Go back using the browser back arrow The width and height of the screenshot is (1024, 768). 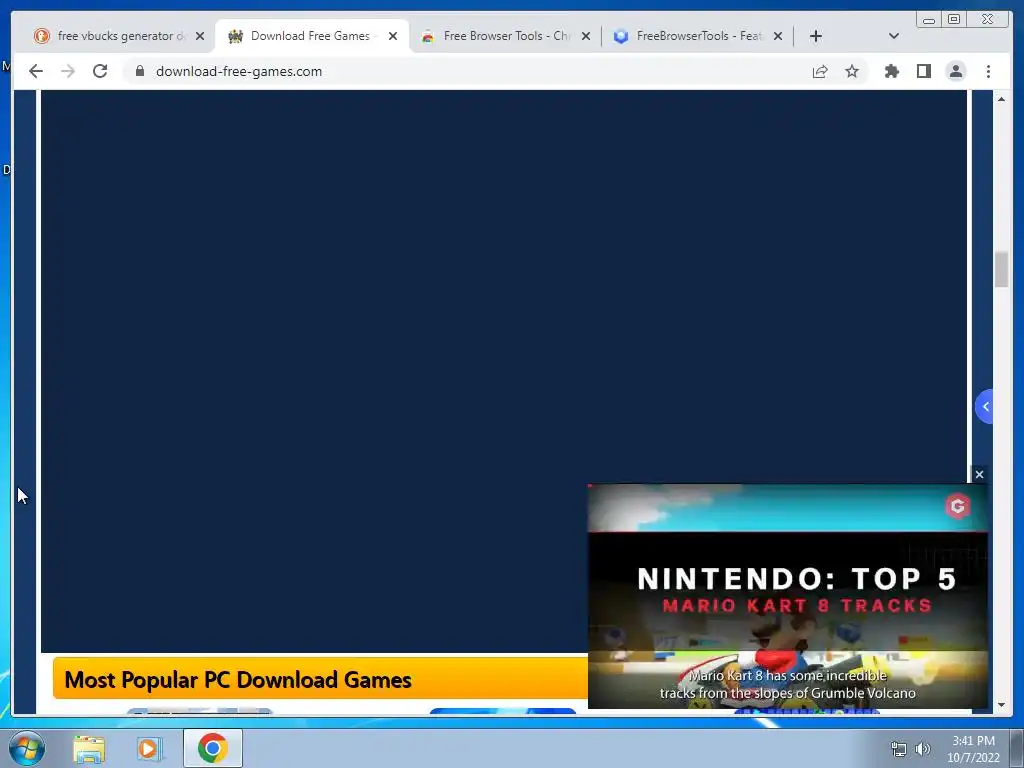tap(36, 71)
